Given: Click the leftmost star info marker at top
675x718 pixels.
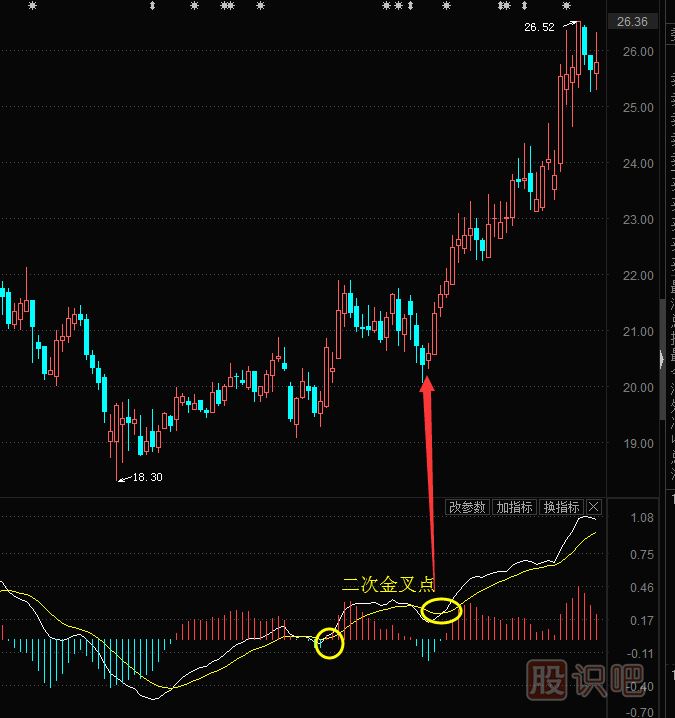Looking at the screenshot, I should tap(33, 6).
